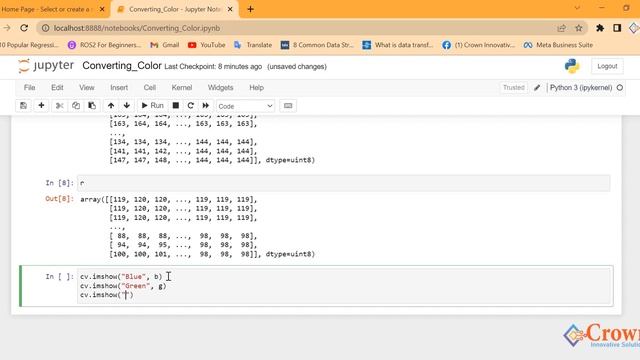Close the Home Page browser tab
The width and height of the screenshot is (640, 360).
pos(102,9)
